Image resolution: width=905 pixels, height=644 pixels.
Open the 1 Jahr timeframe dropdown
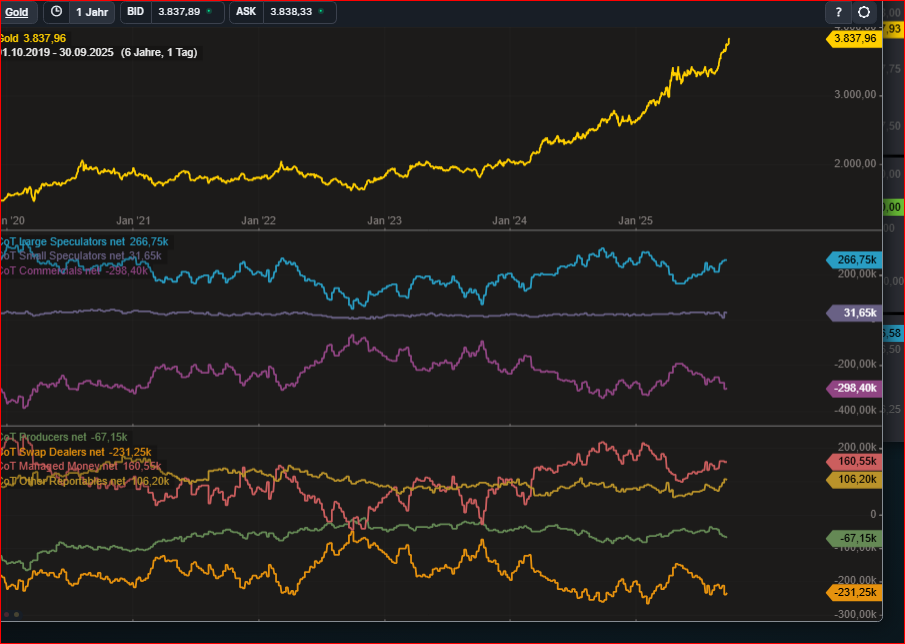coord(92,12)
